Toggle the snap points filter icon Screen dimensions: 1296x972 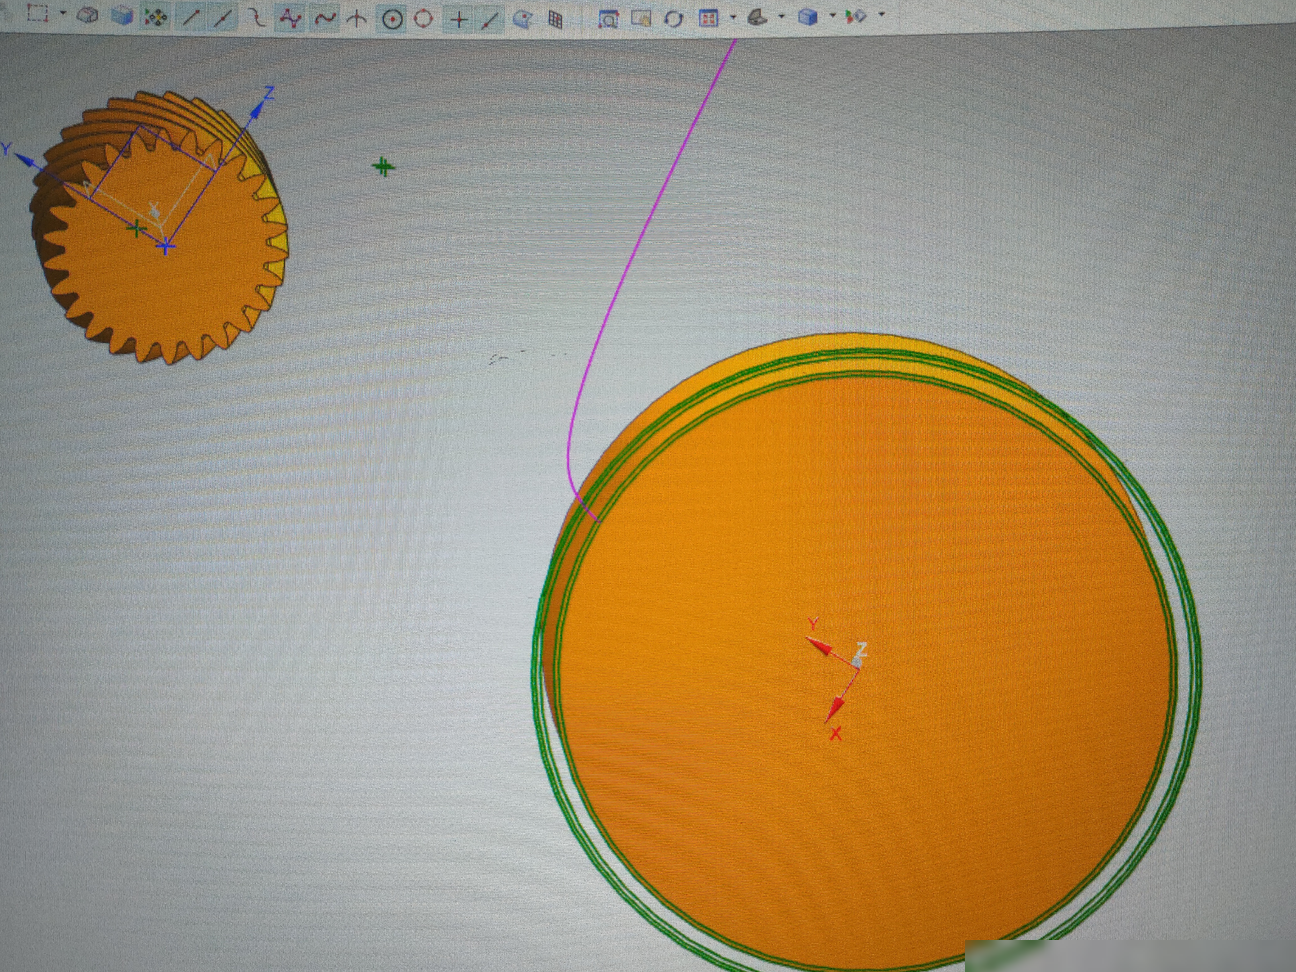[155, 17]
